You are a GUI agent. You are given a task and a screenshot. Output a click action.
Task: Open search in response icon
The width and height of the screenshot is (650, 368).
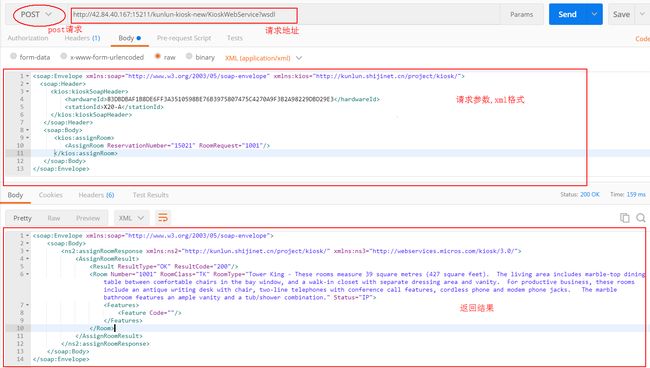pos(641,218)
